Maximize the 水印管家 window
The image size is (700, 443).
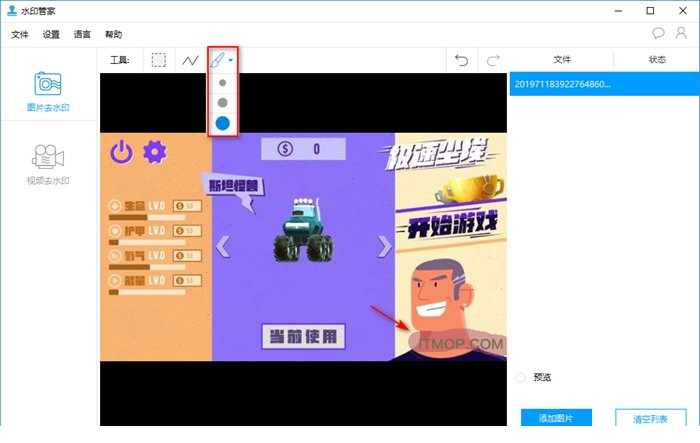click(x=650, y=11)
